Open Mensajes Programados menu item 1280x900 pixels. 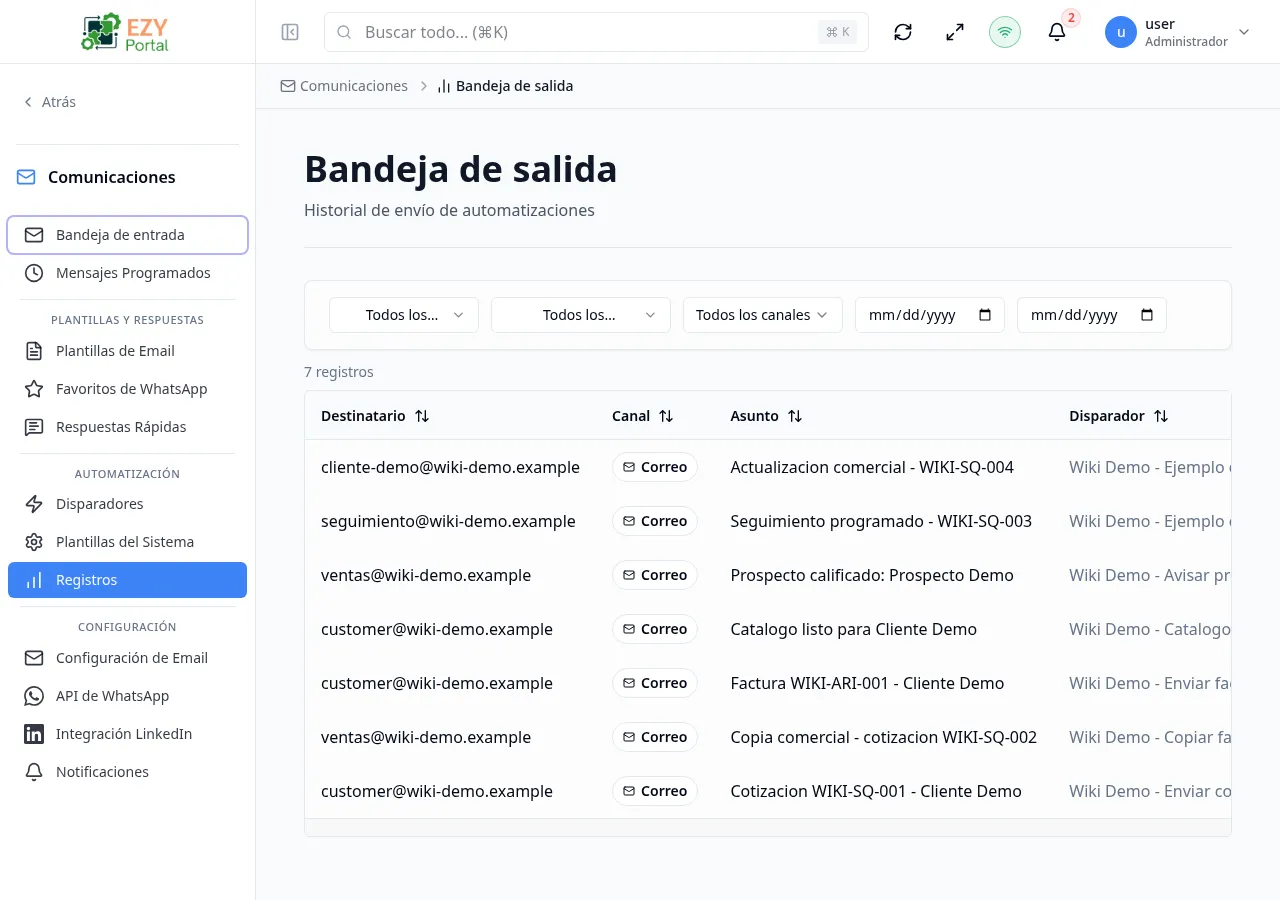click(127, 273)
